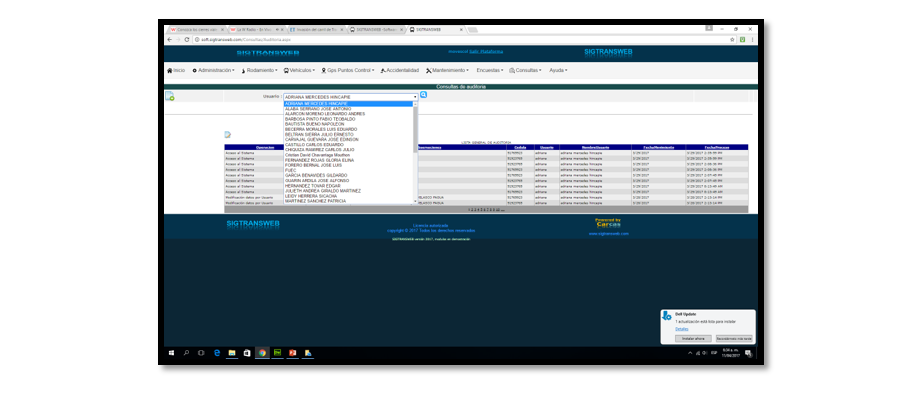Image resolution: width=908 pixels, height=407 pixels.
Task: Click the new document icon with green plus
Action: click(170, 96)
